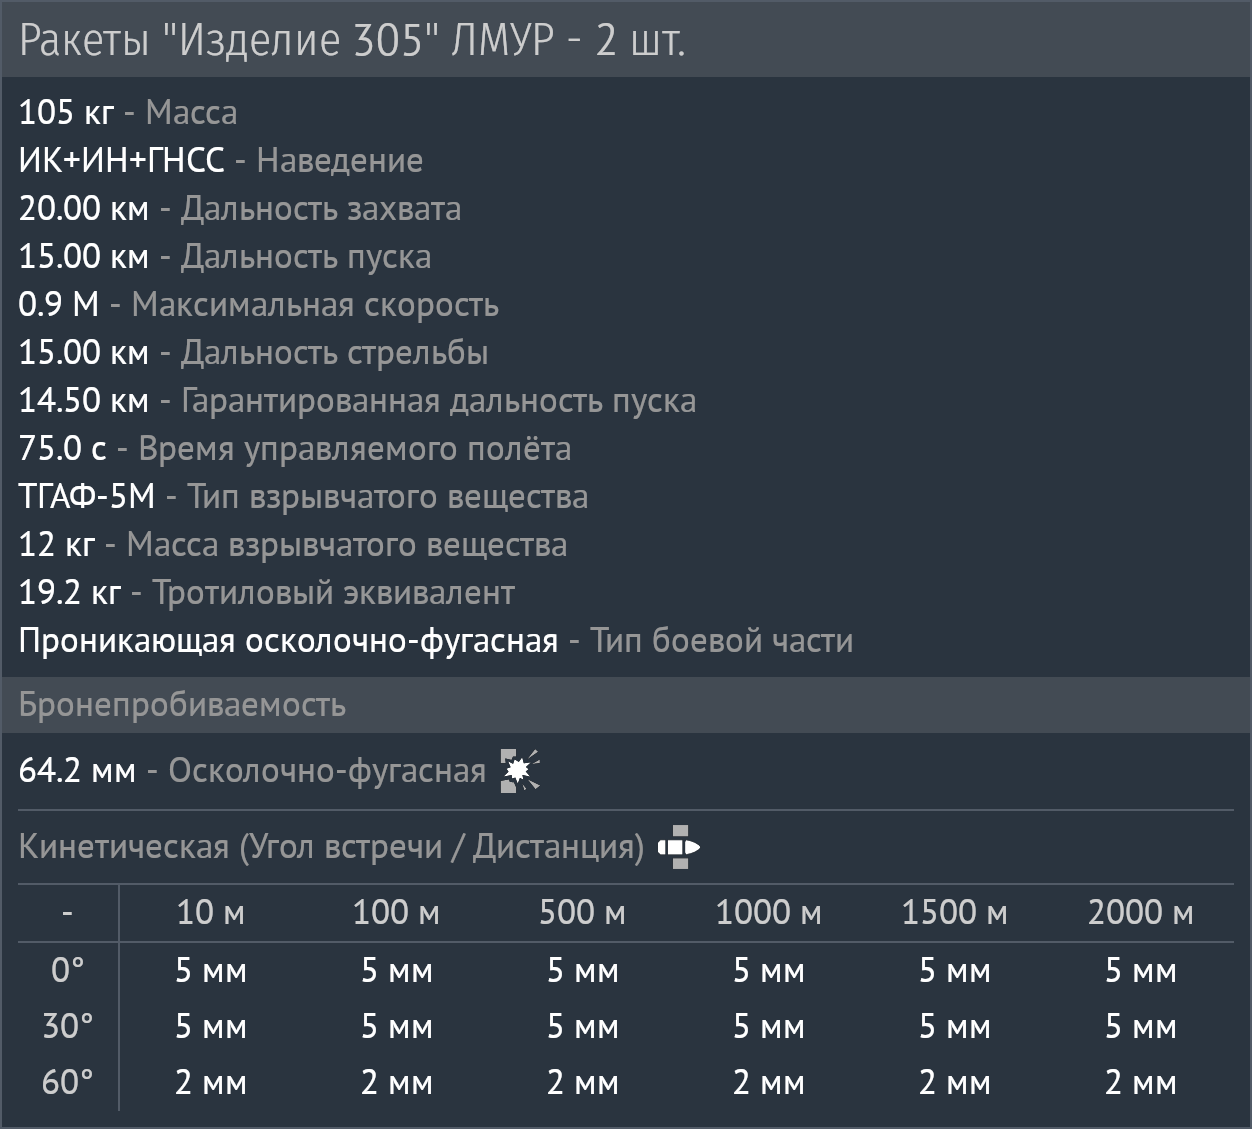Click the 0° penetration at 2000 м

pos(1140,971)
